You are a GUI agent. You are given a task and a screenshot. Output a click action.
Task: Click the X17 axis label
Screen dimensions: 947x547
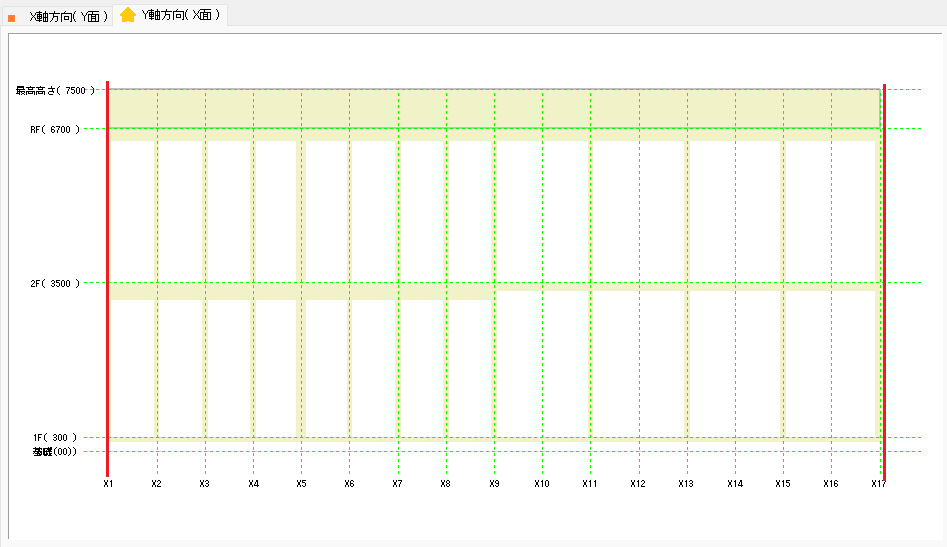pos(878,484)
